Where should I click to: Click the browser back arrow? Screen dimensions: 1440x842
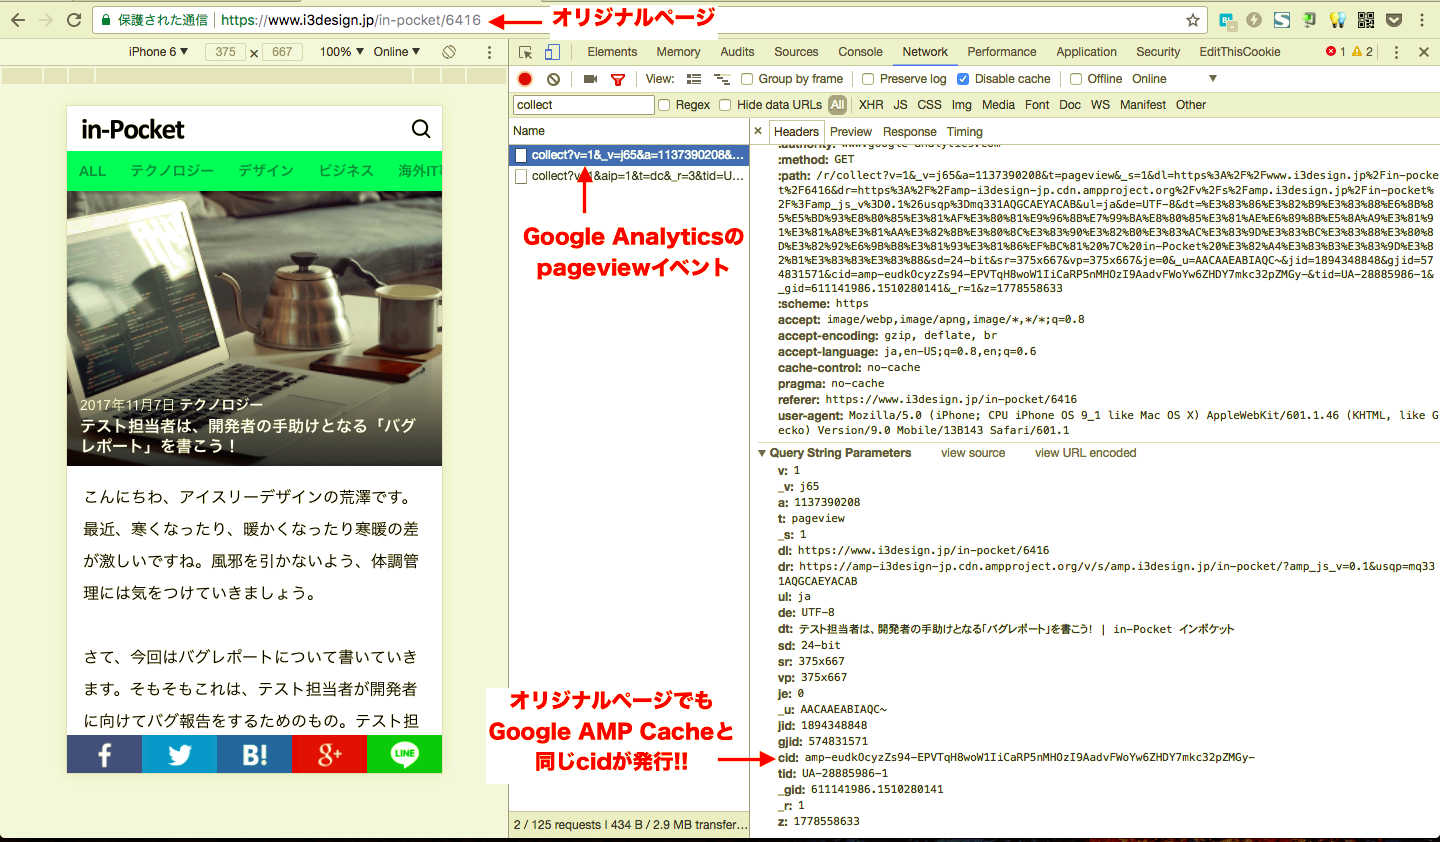point(18,20)
